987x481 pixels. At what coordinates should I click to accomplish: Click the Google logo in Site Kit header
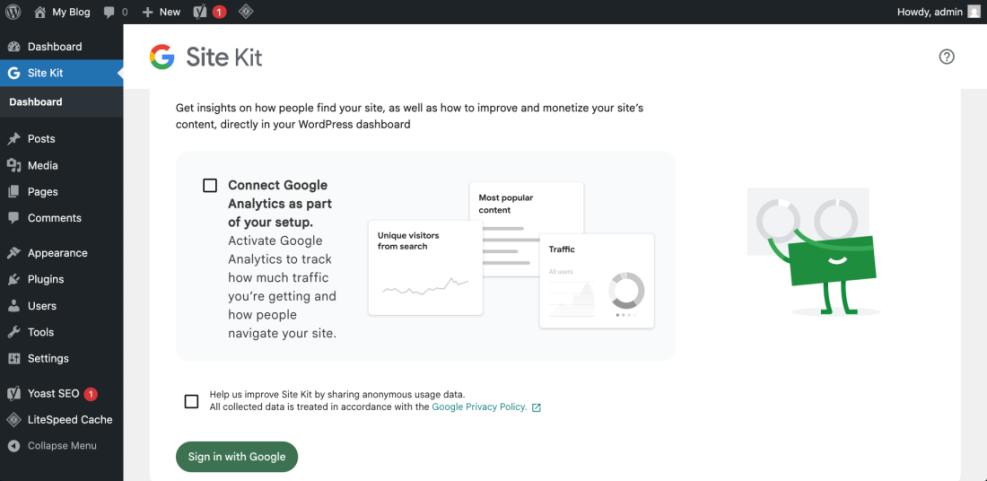pos(162,57)
